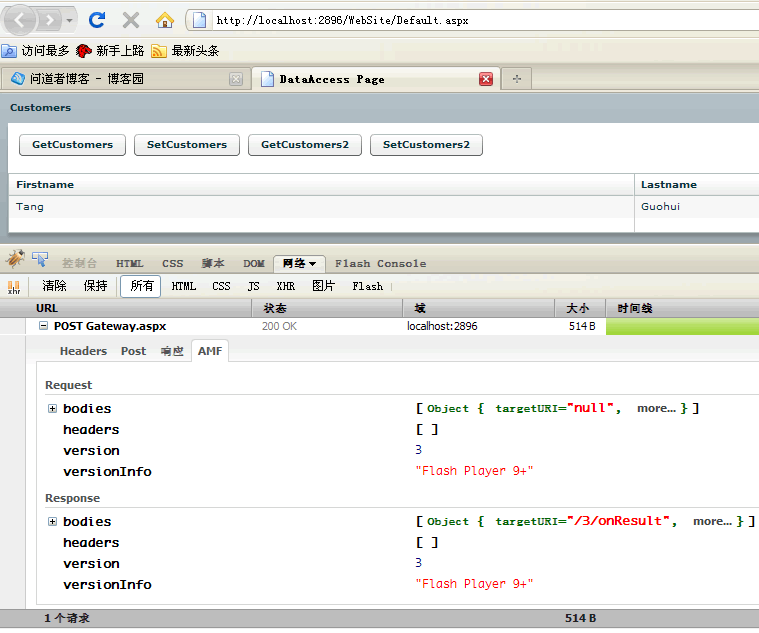The image size is (759, 633).
Task: Go to the home page icon
Action: click(164, 20)
